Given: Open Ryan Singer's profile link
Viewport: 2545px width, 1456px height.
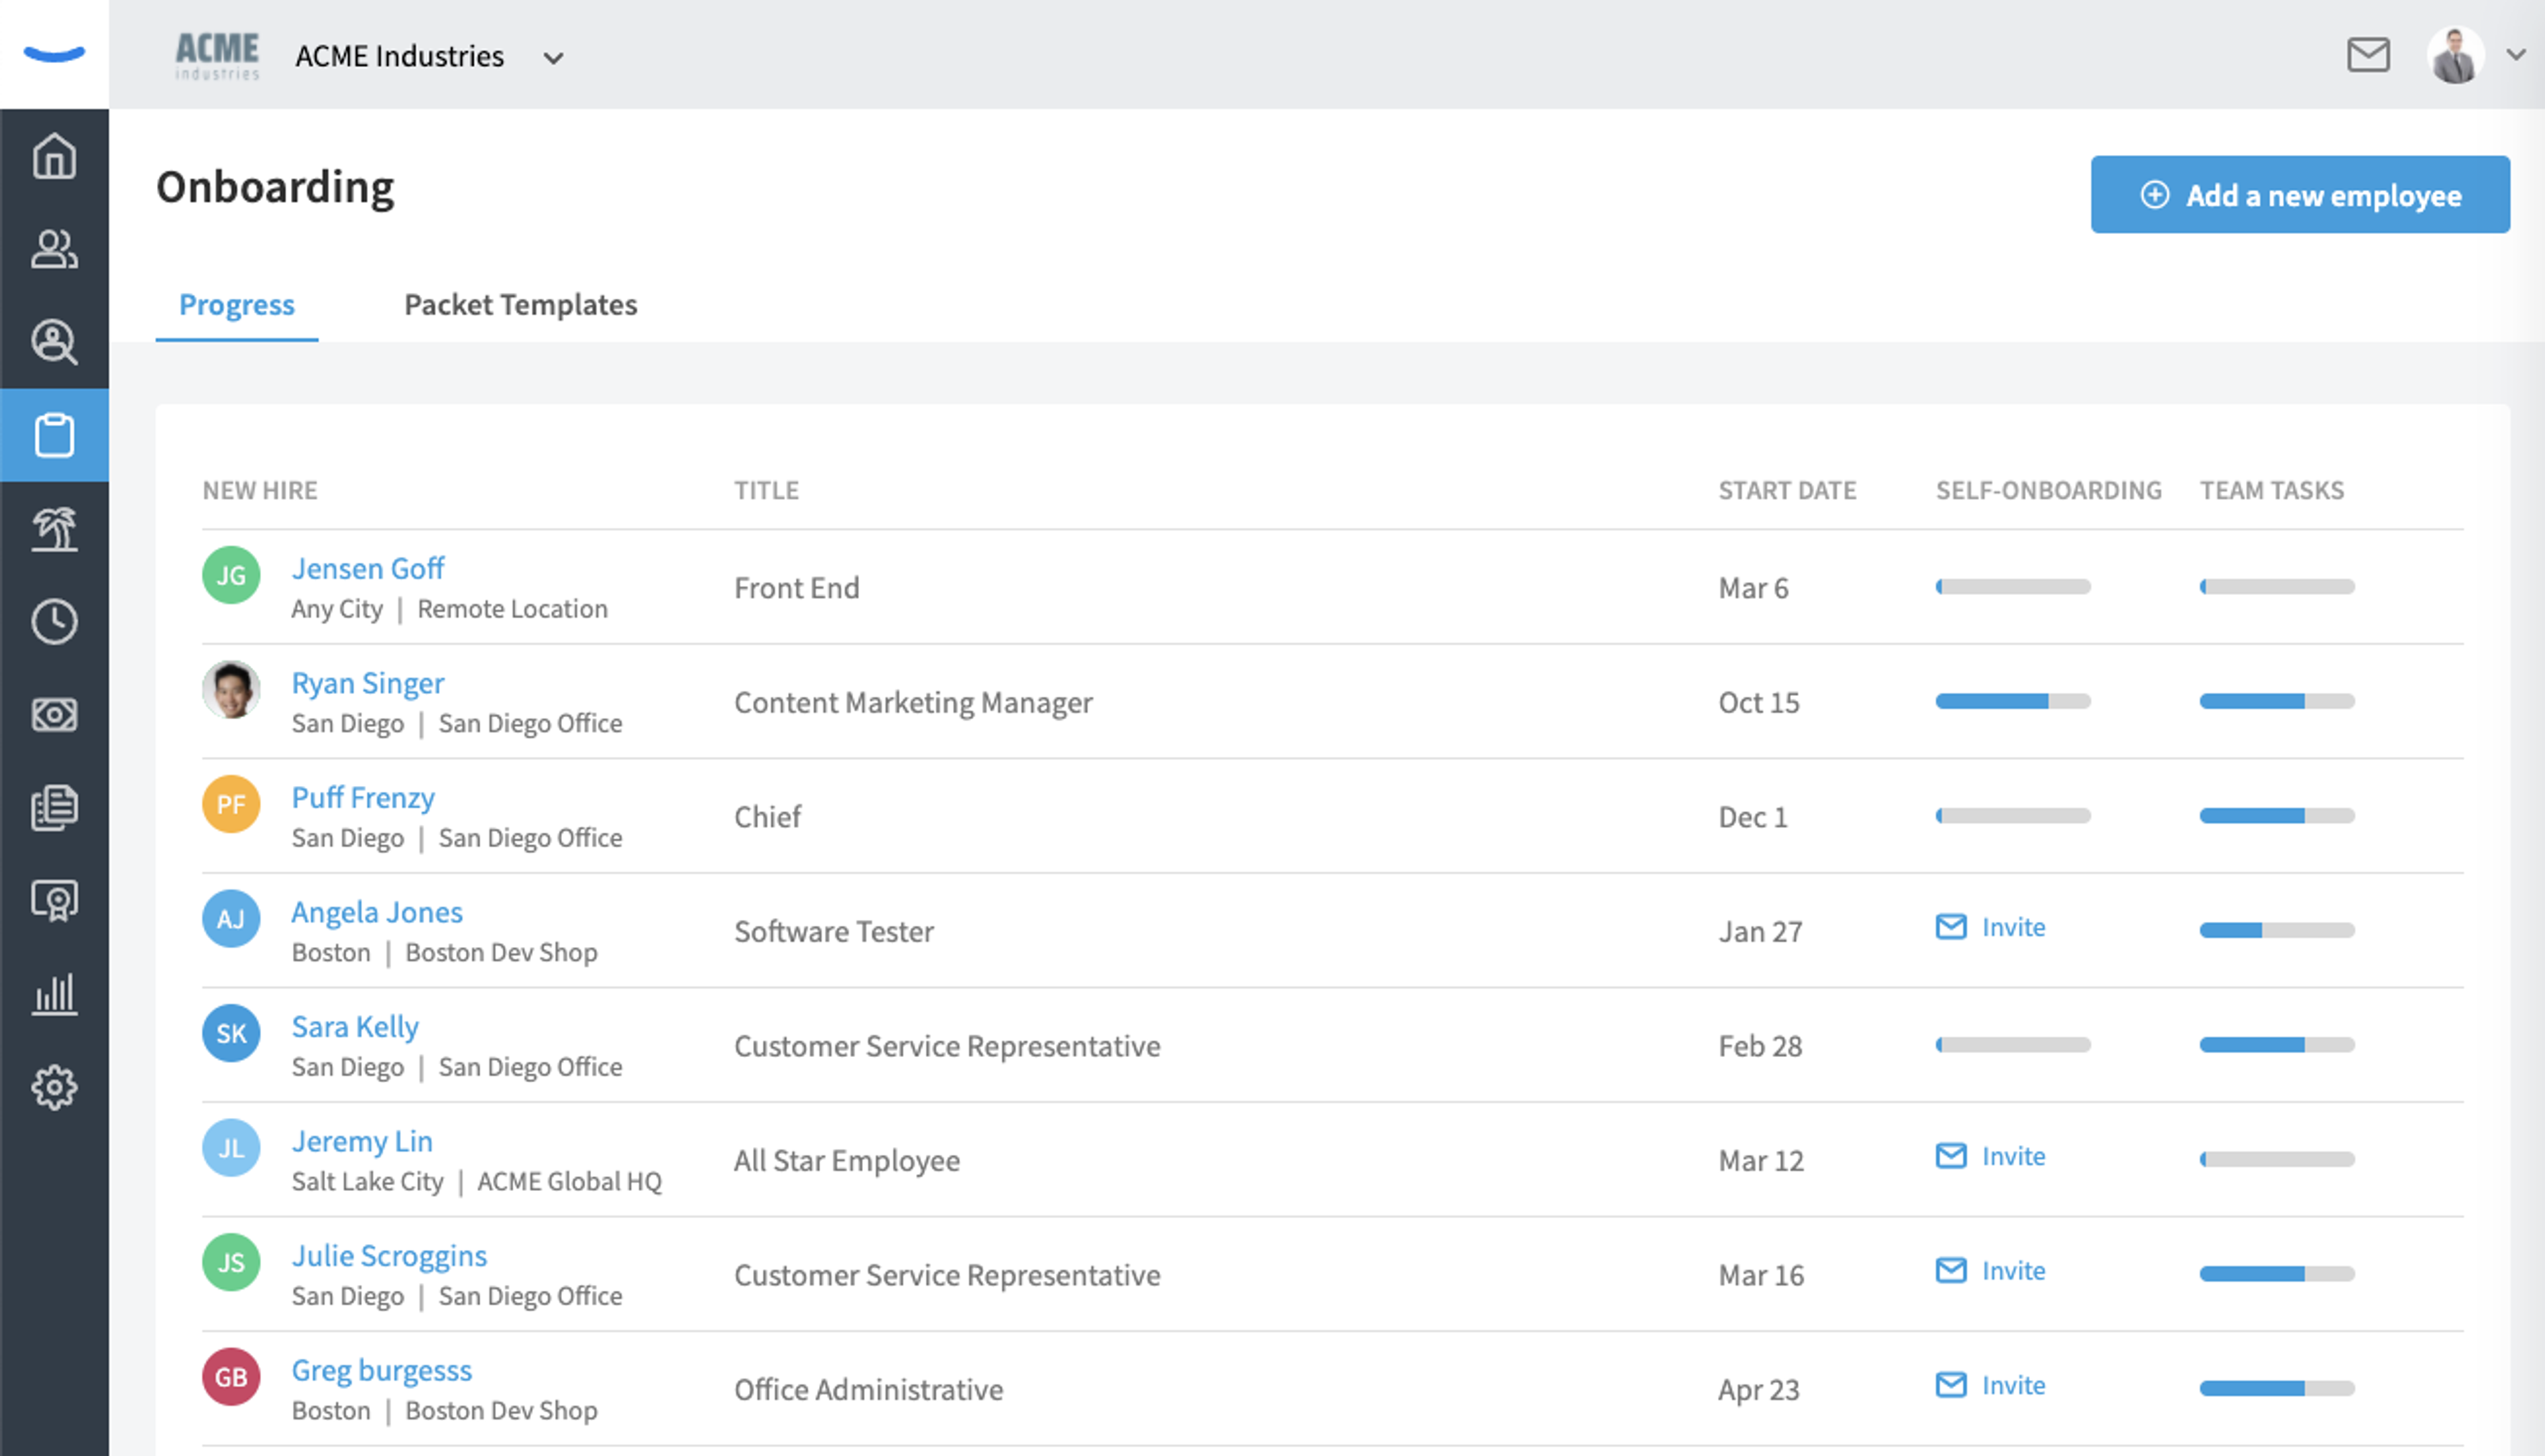Looking at the screenshot, I should click(x=368, y=683).
